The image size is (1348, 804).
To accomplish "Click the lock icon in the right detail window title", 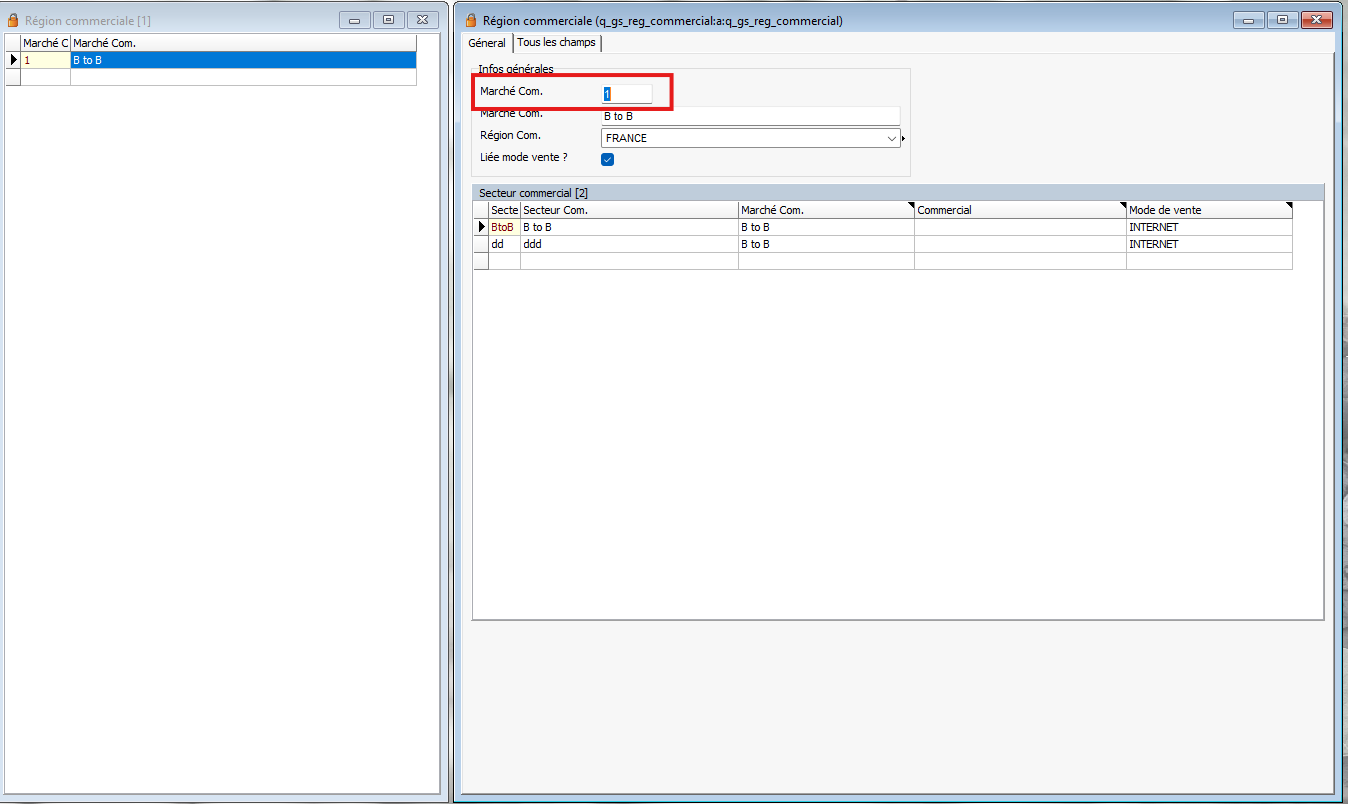I will point(471,20).
